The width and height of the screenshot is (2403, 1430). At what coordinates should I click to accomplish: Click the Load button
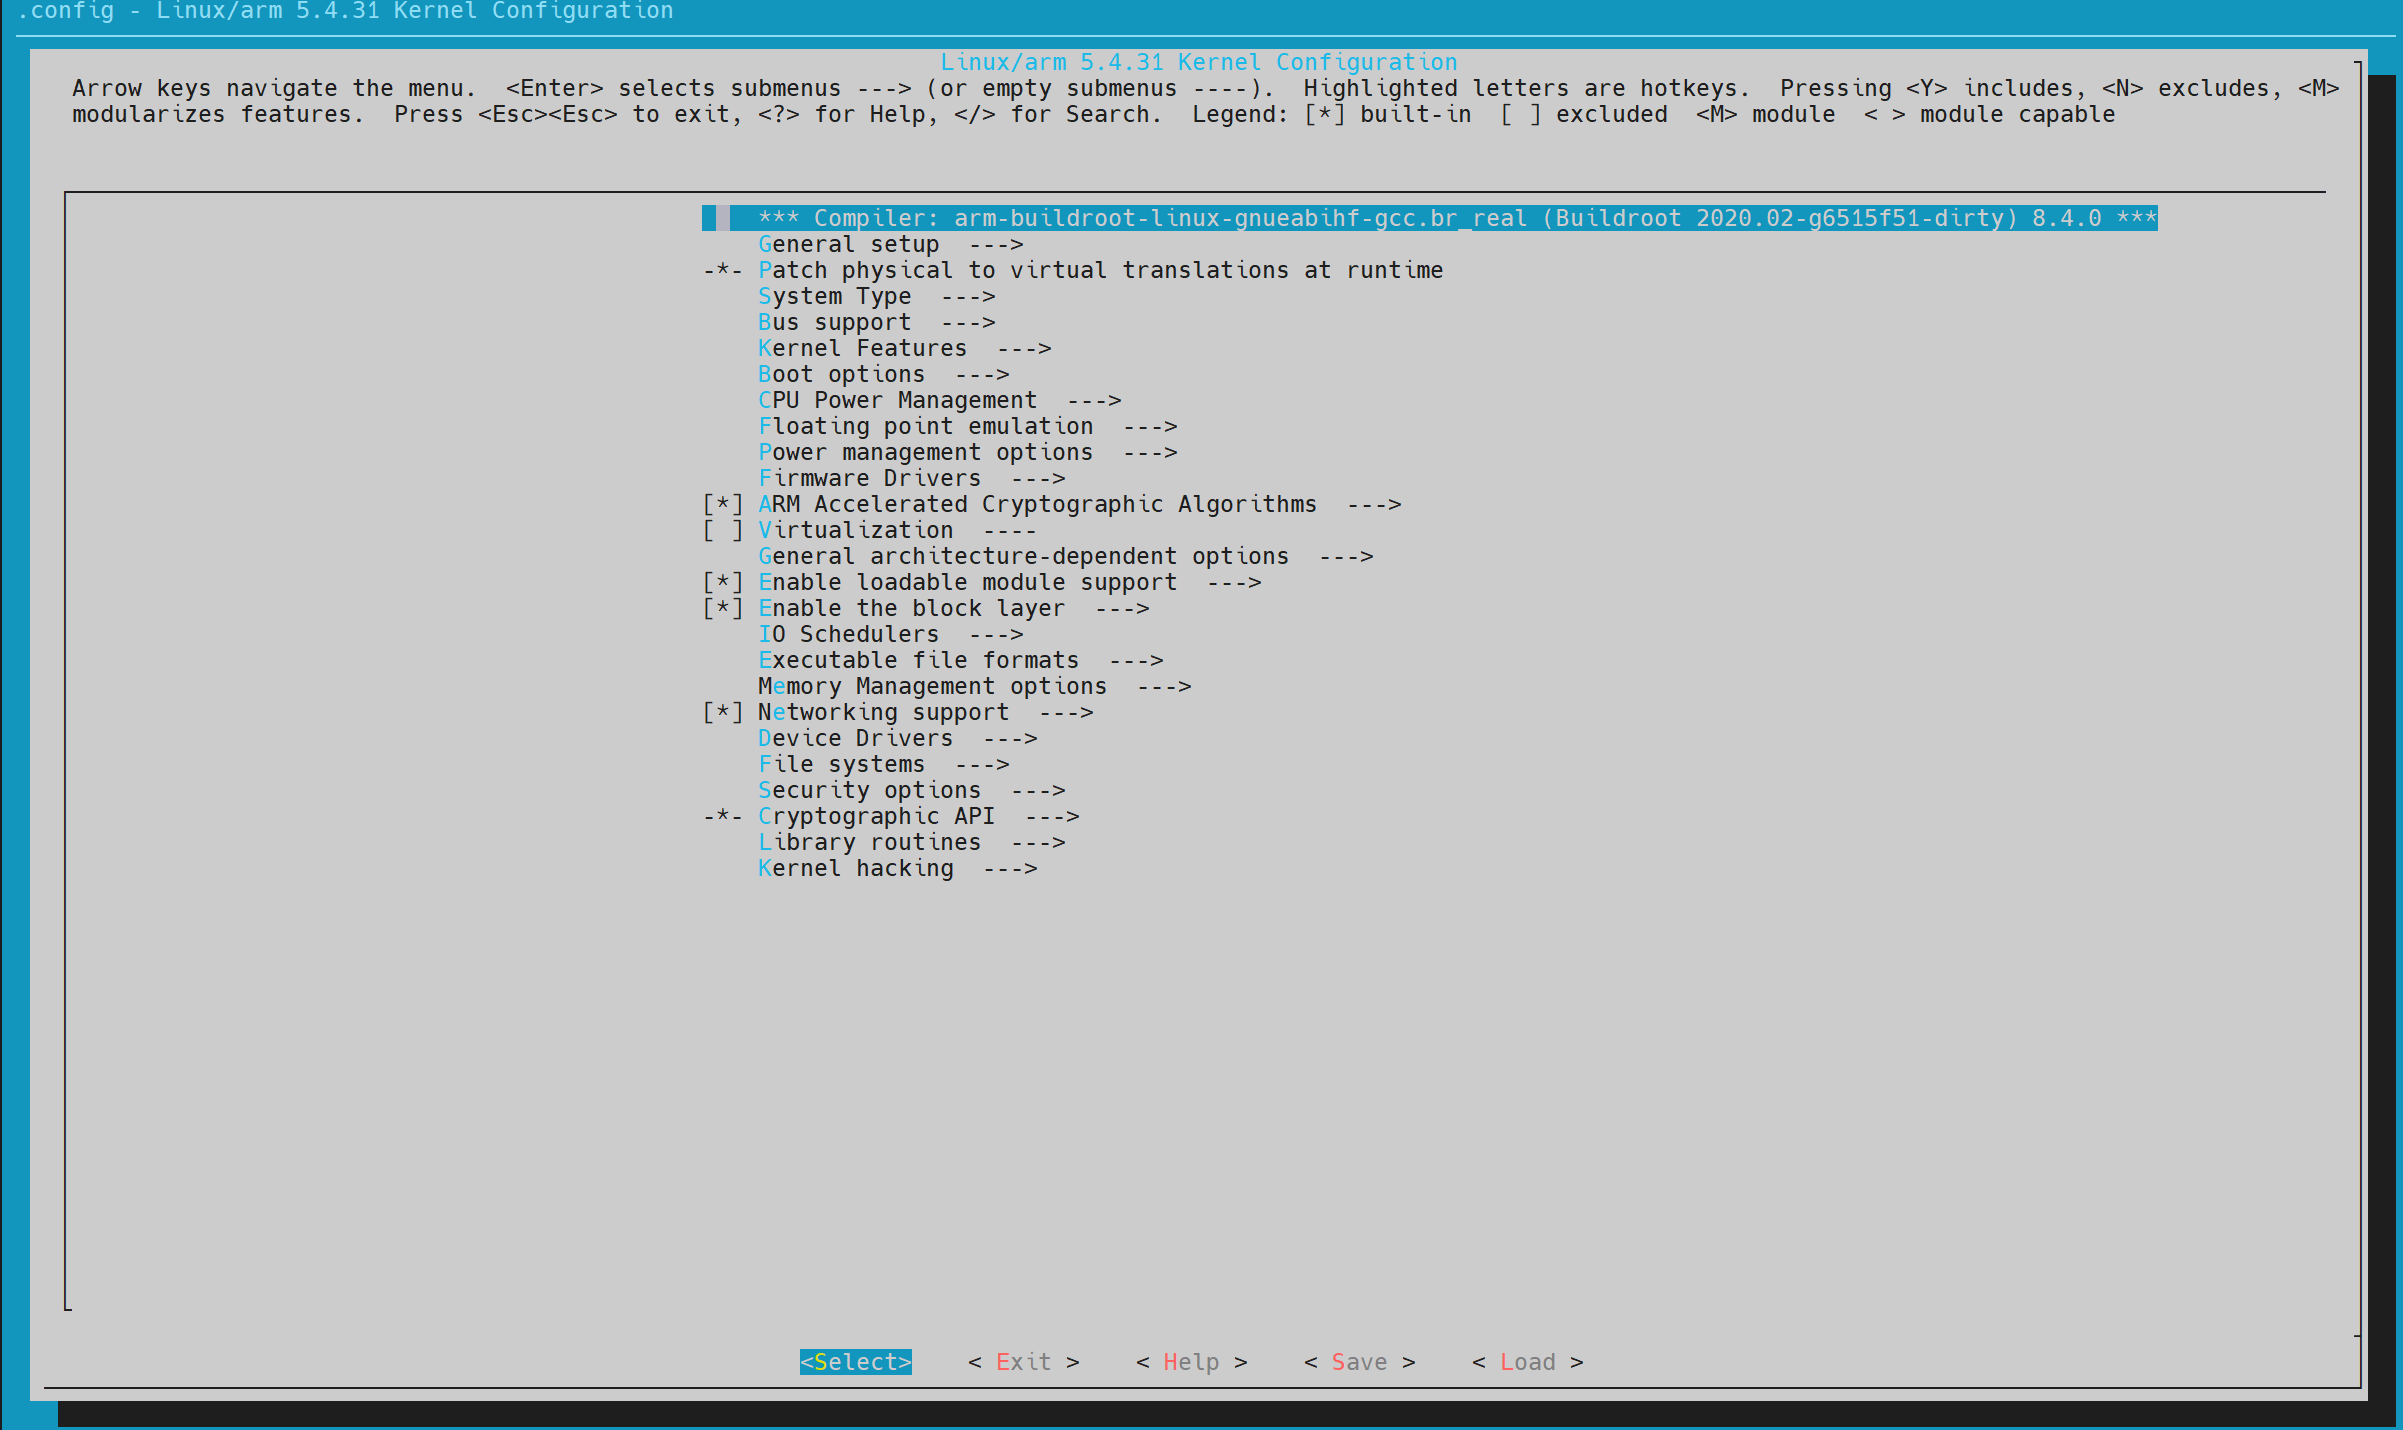[1526, 1363]
